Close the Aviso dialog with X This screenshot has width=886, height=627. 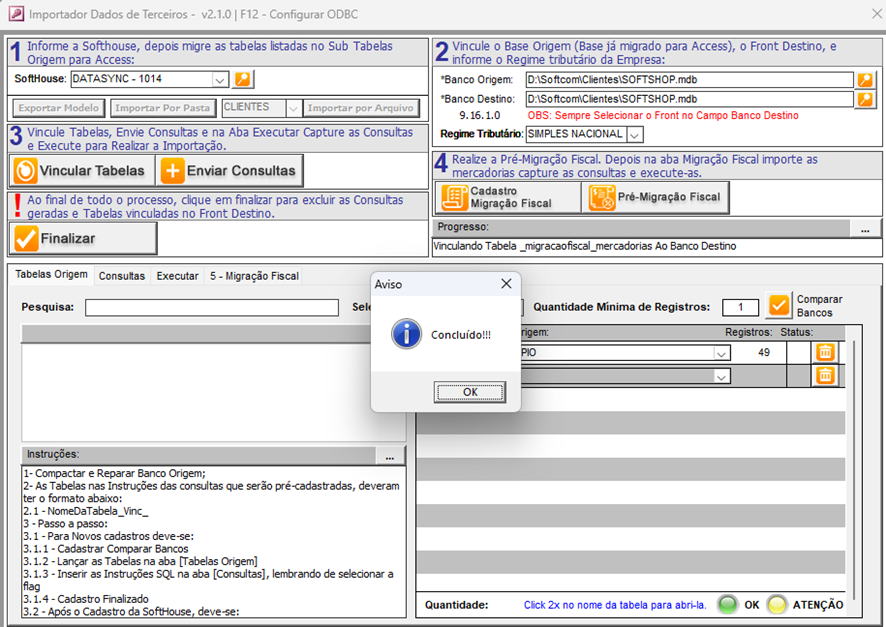click(x=505, y=284)
